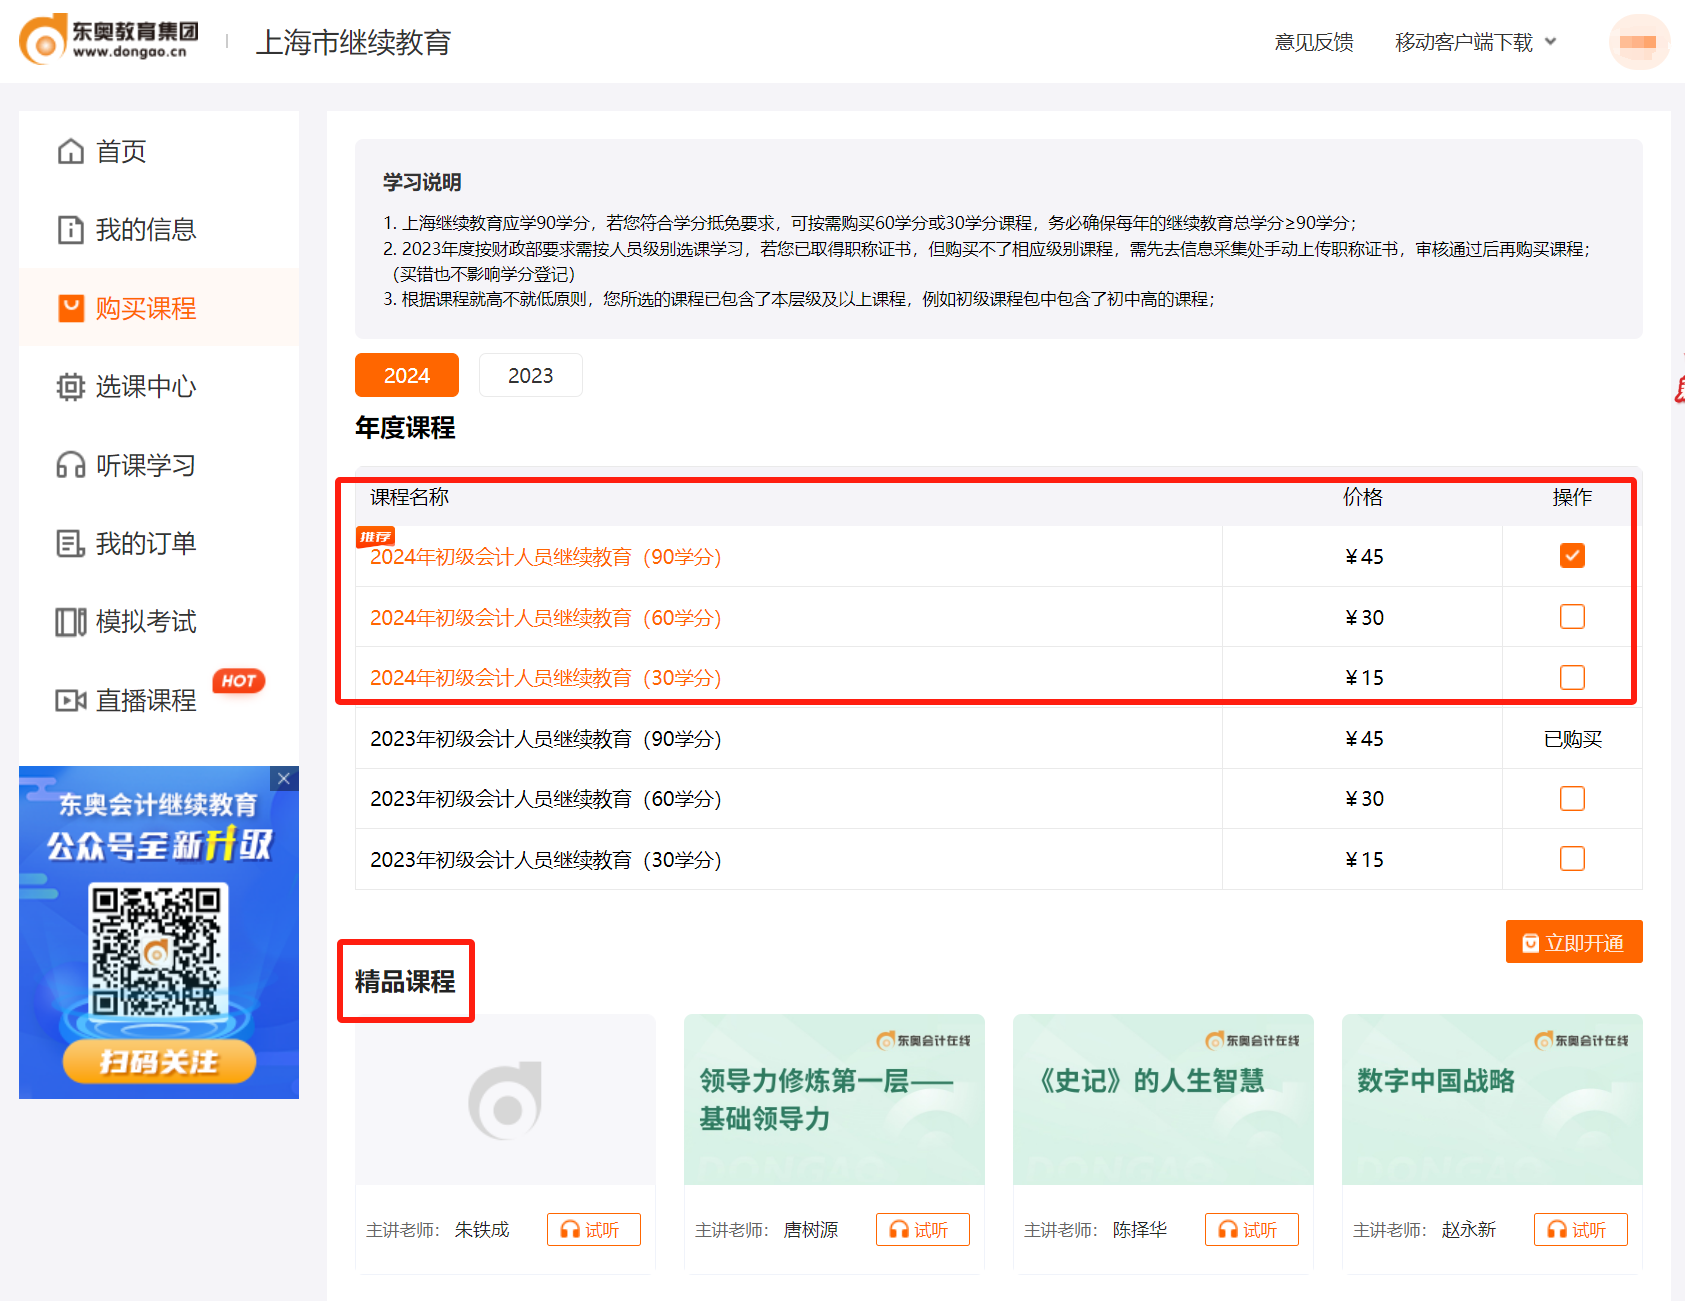Click the user avatar icon top right

pos(1638,42)
